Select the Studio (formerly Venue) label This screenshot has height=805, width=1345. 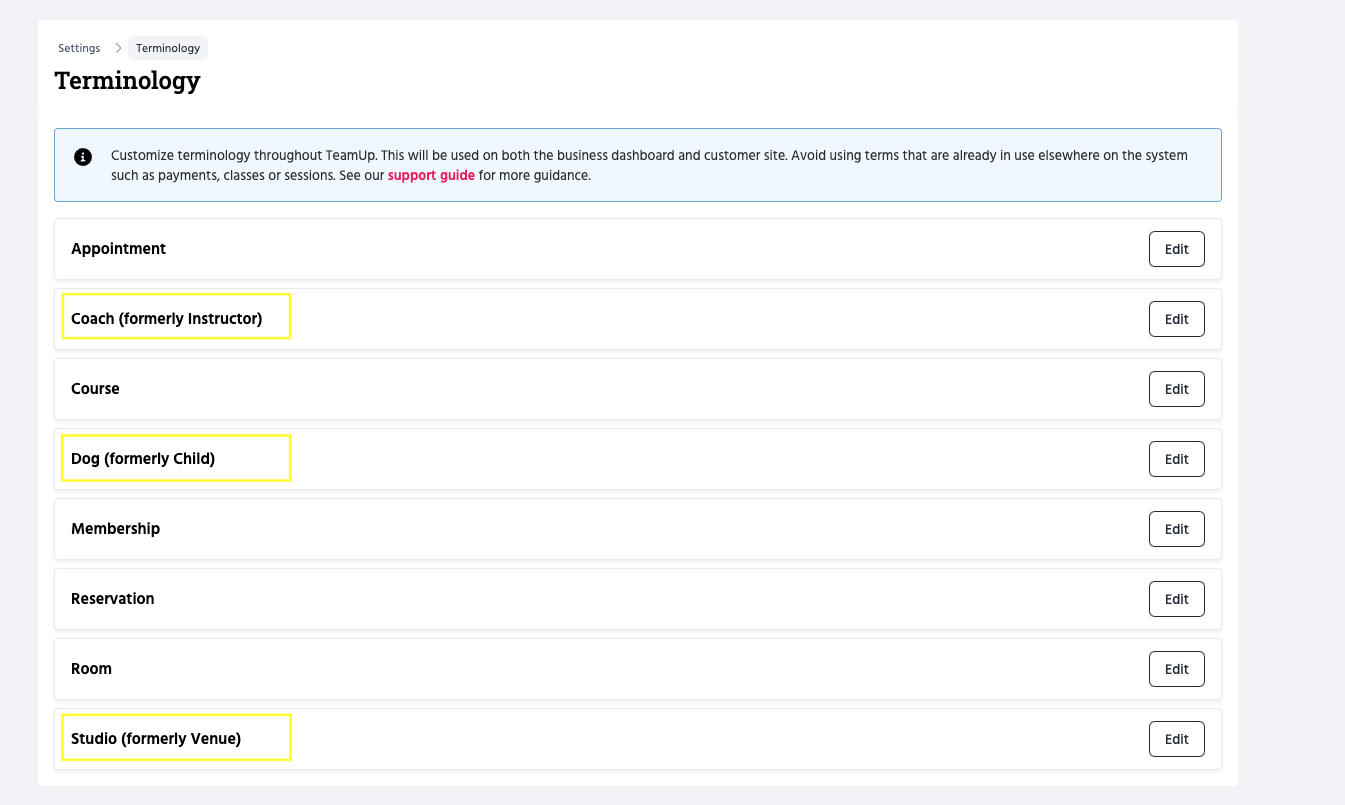(156, 739)
